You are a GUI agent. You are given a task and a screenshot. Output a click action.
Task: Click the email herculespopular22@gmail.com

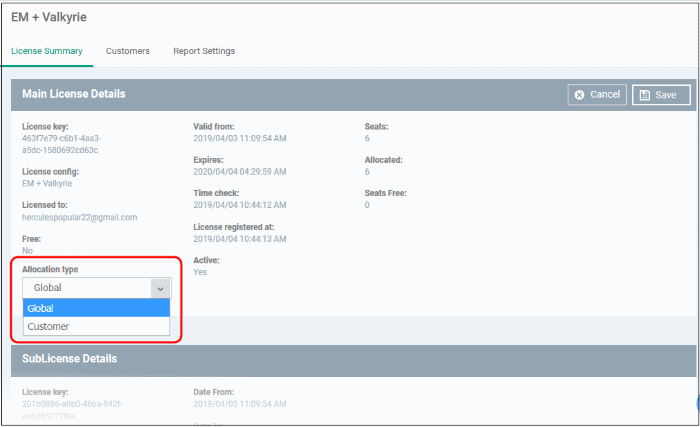click(79, 218)
